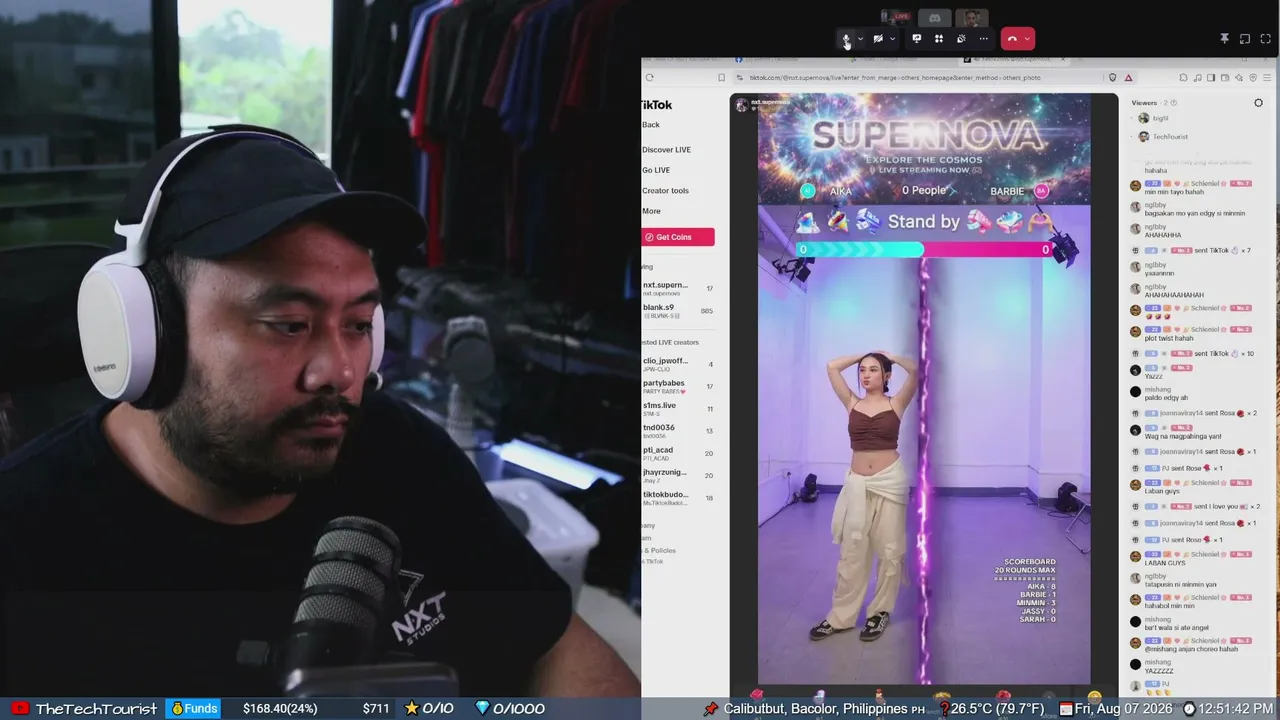Open the activities grid icon in call toolbar

939,39
